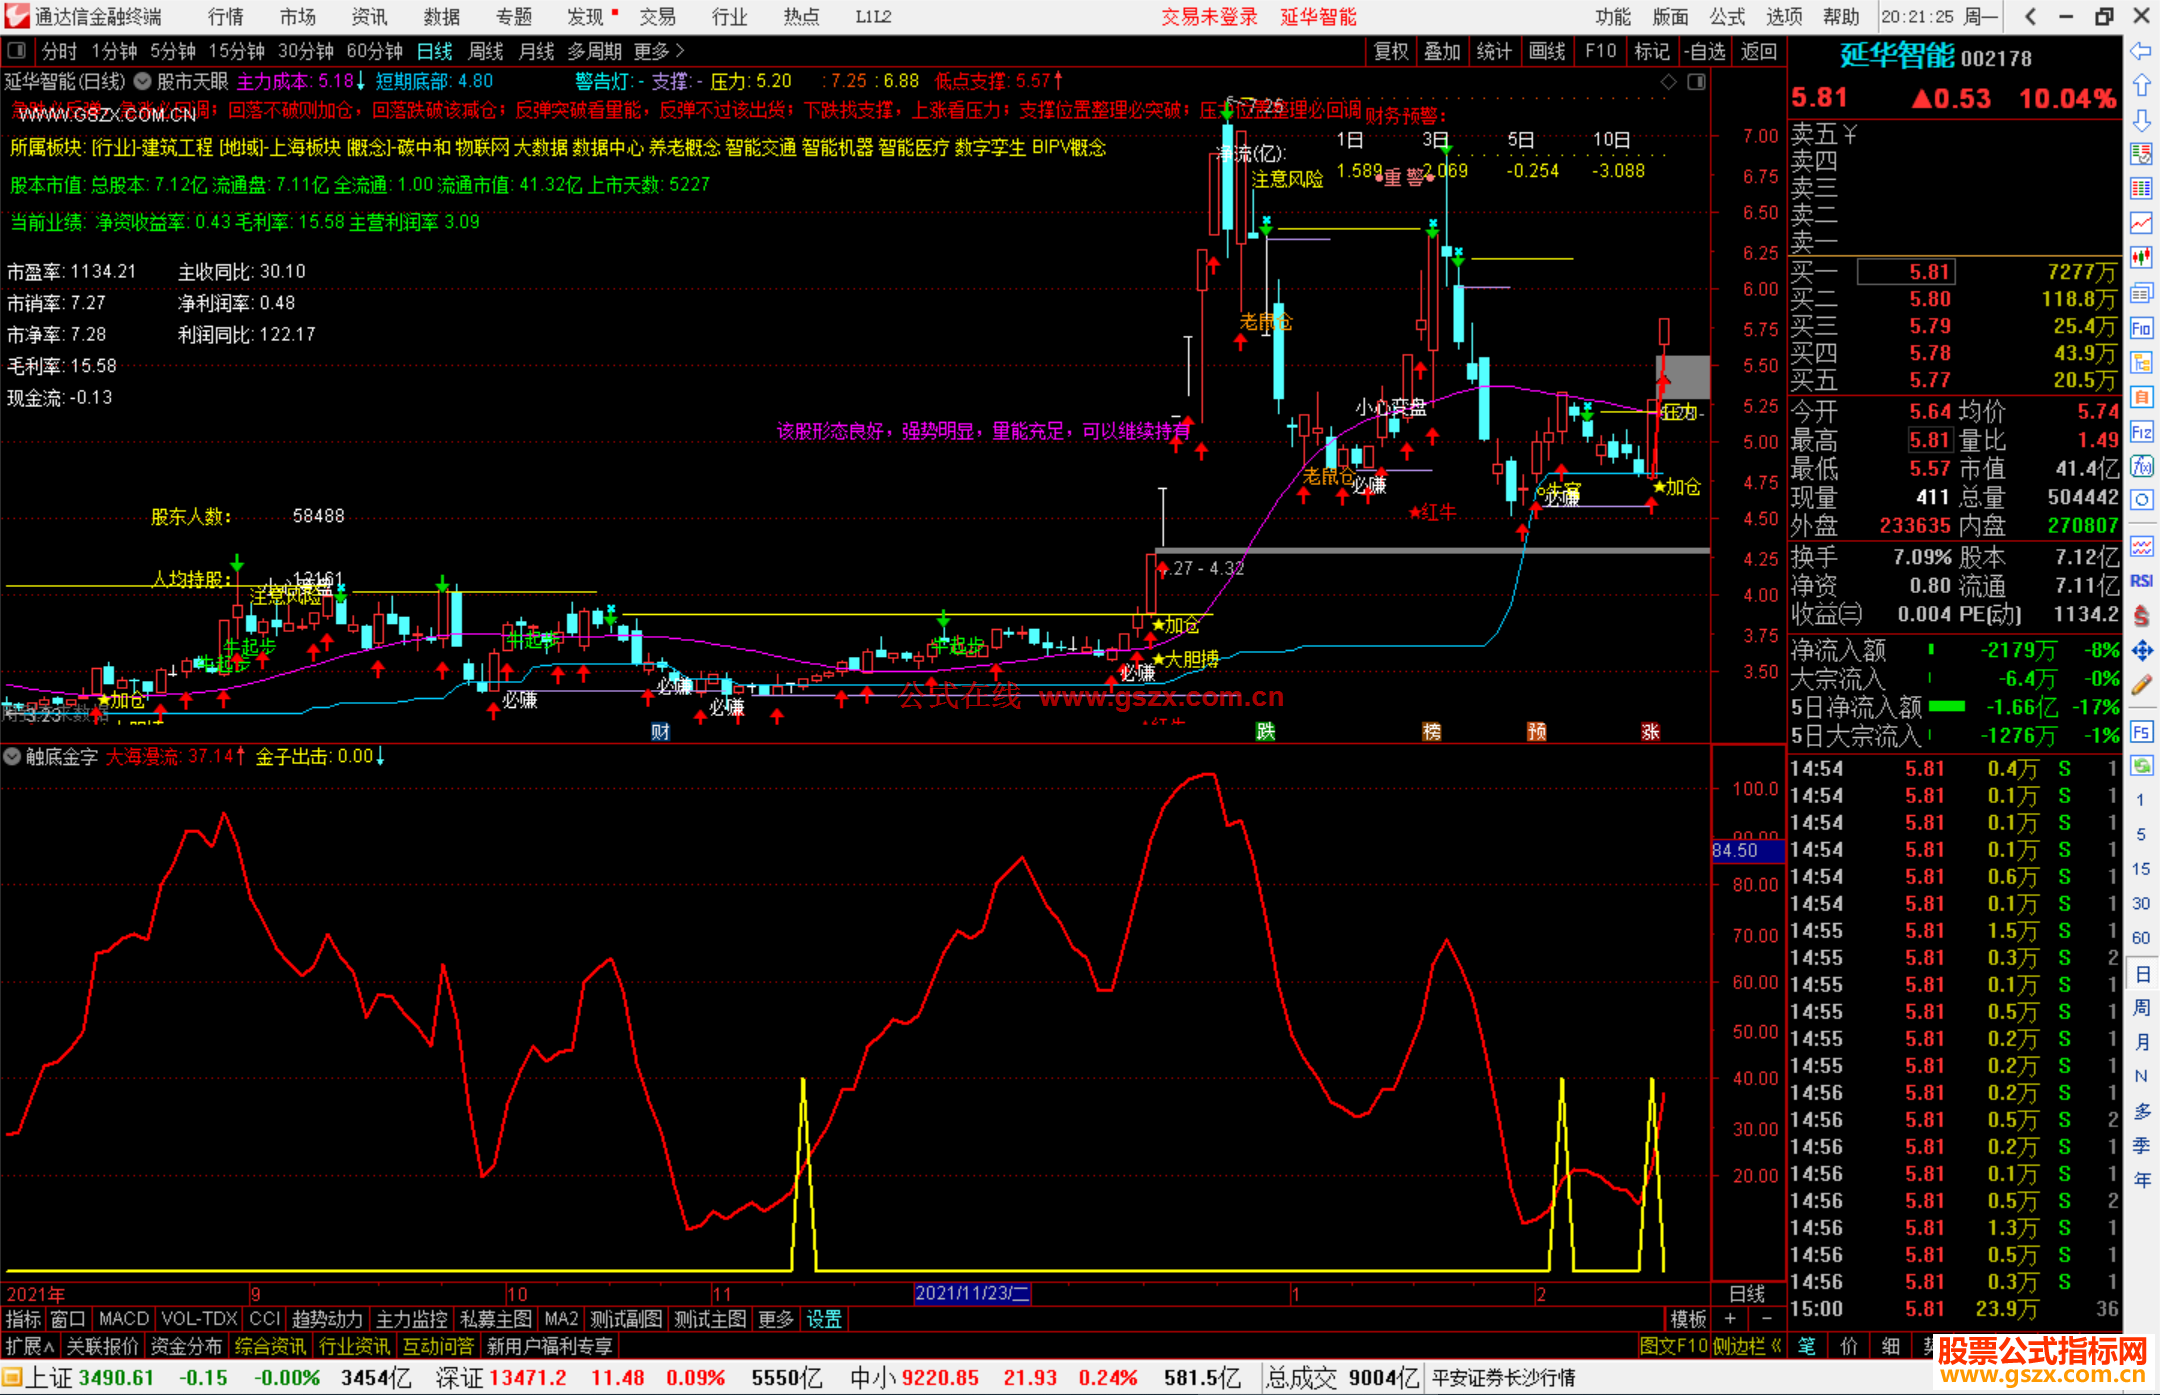Click the left arrow back icon in sidebar

pos(2141,51)
